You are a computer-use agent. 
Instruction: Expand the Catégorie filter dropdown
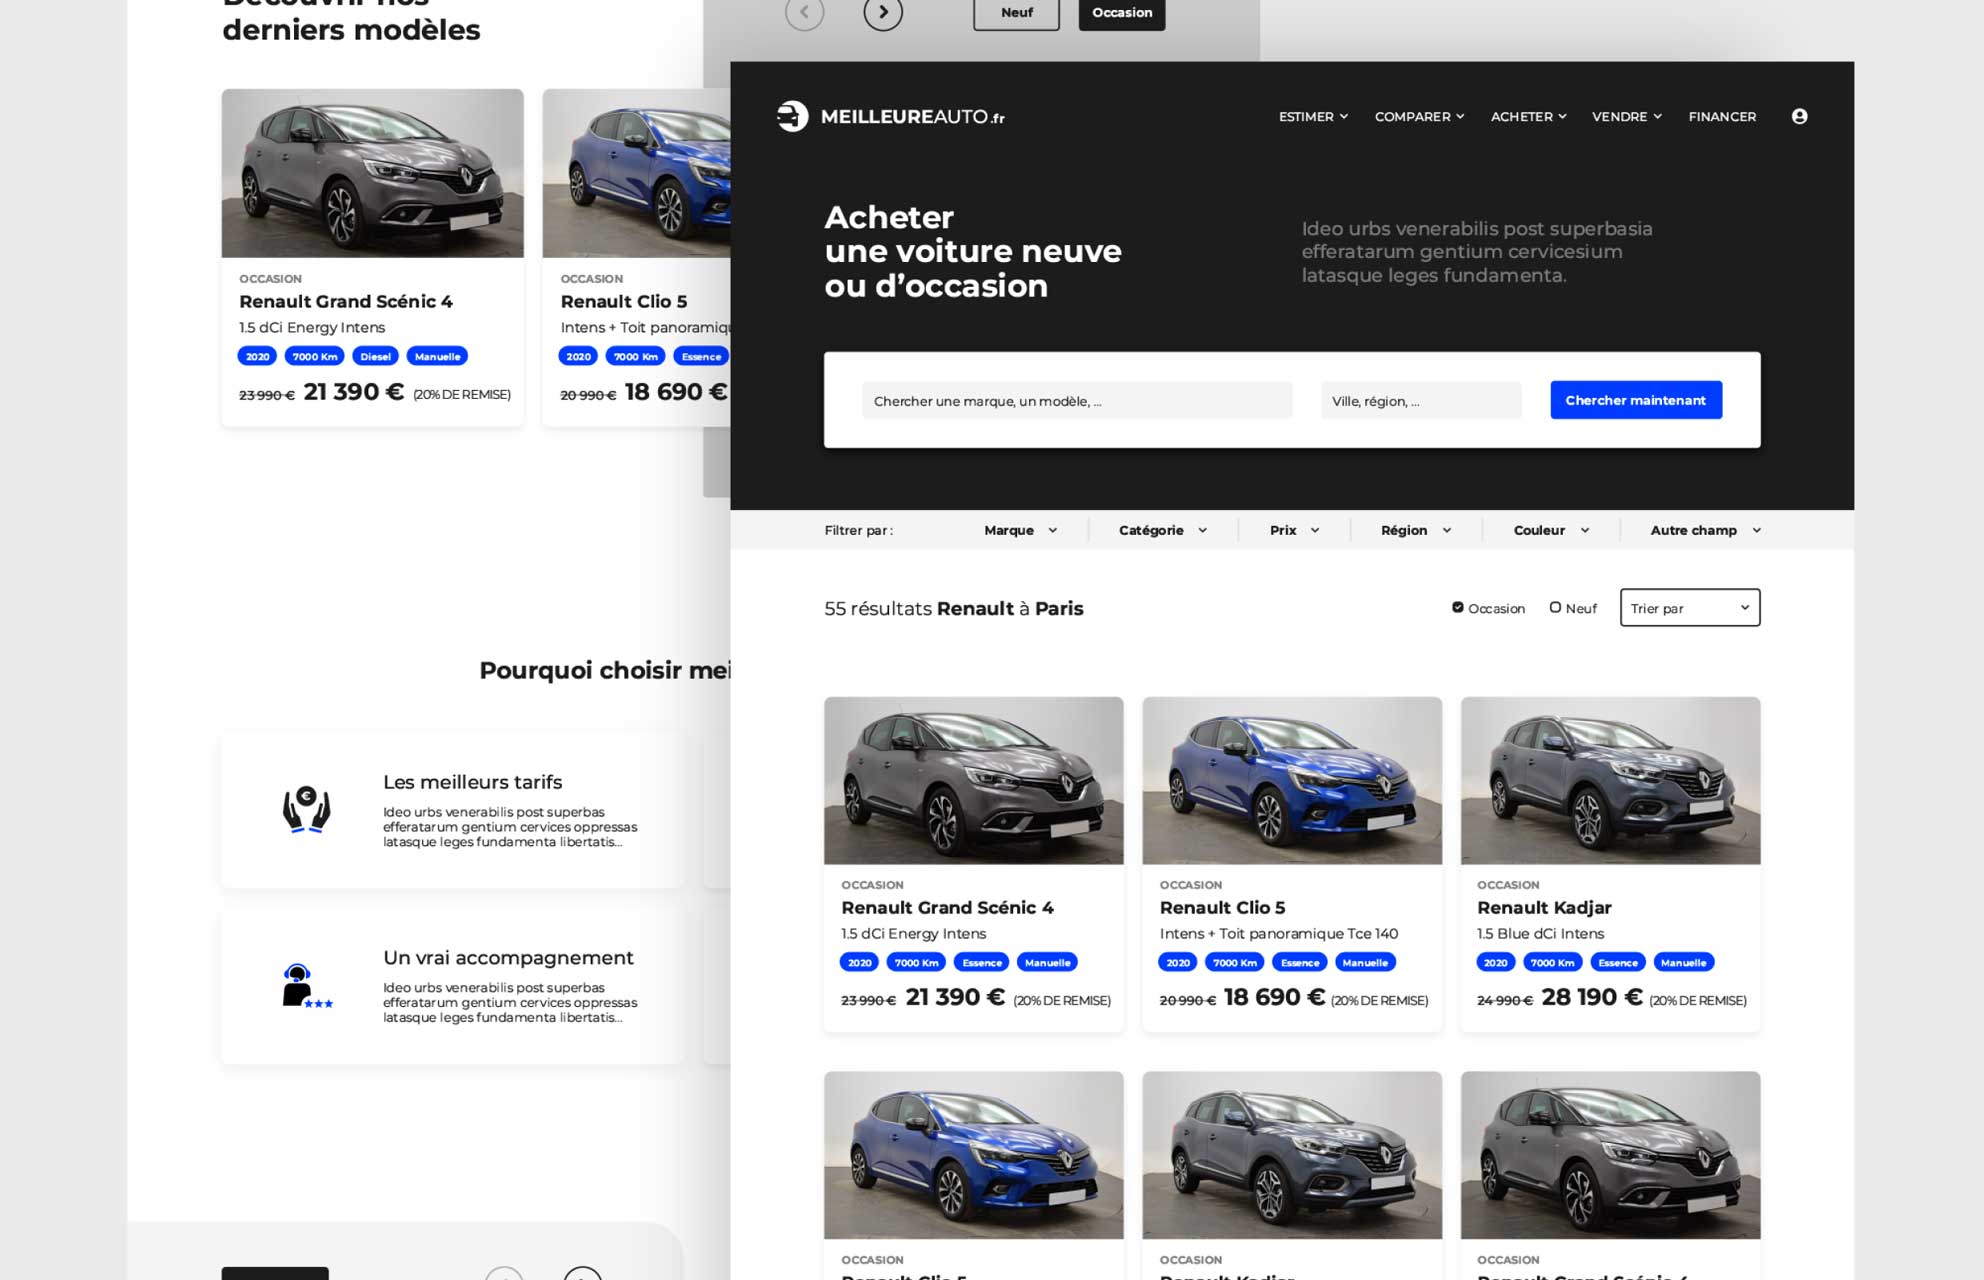click(x=1163, y=530)
